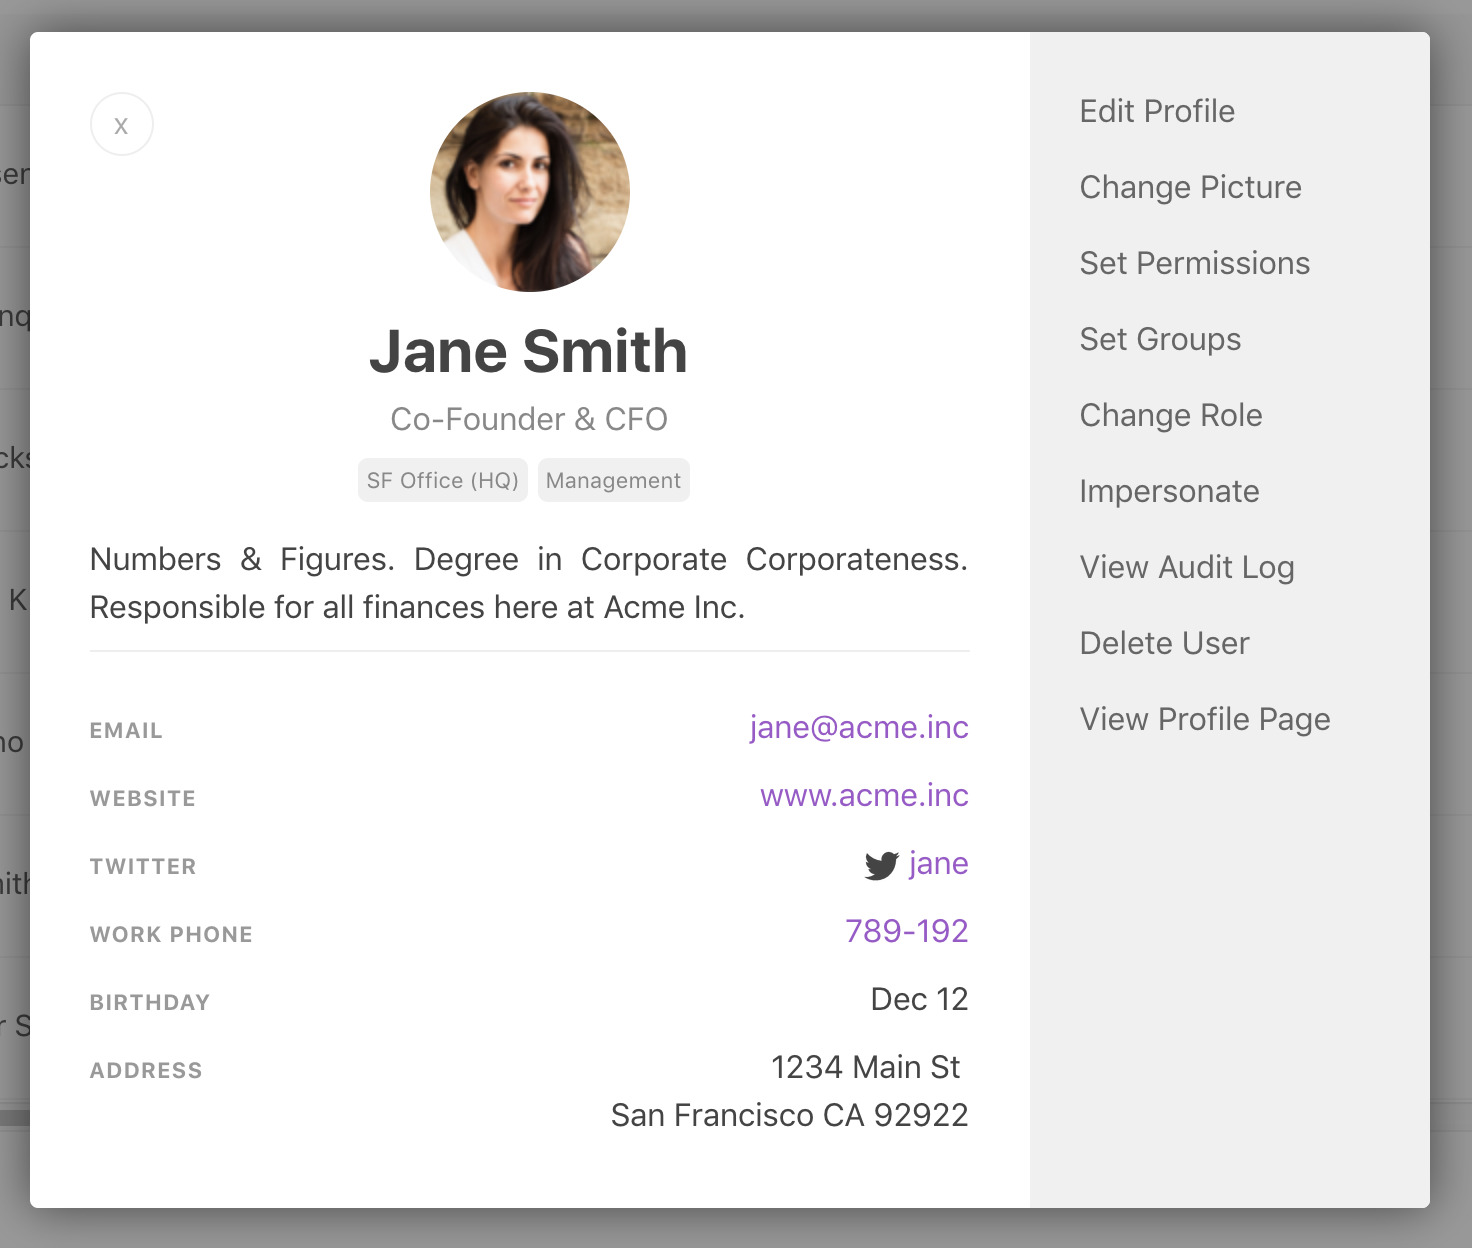1472x1248 pixels.
Task: Impersonate this user
Action: pyautogui.click(x=1169, y=491)
